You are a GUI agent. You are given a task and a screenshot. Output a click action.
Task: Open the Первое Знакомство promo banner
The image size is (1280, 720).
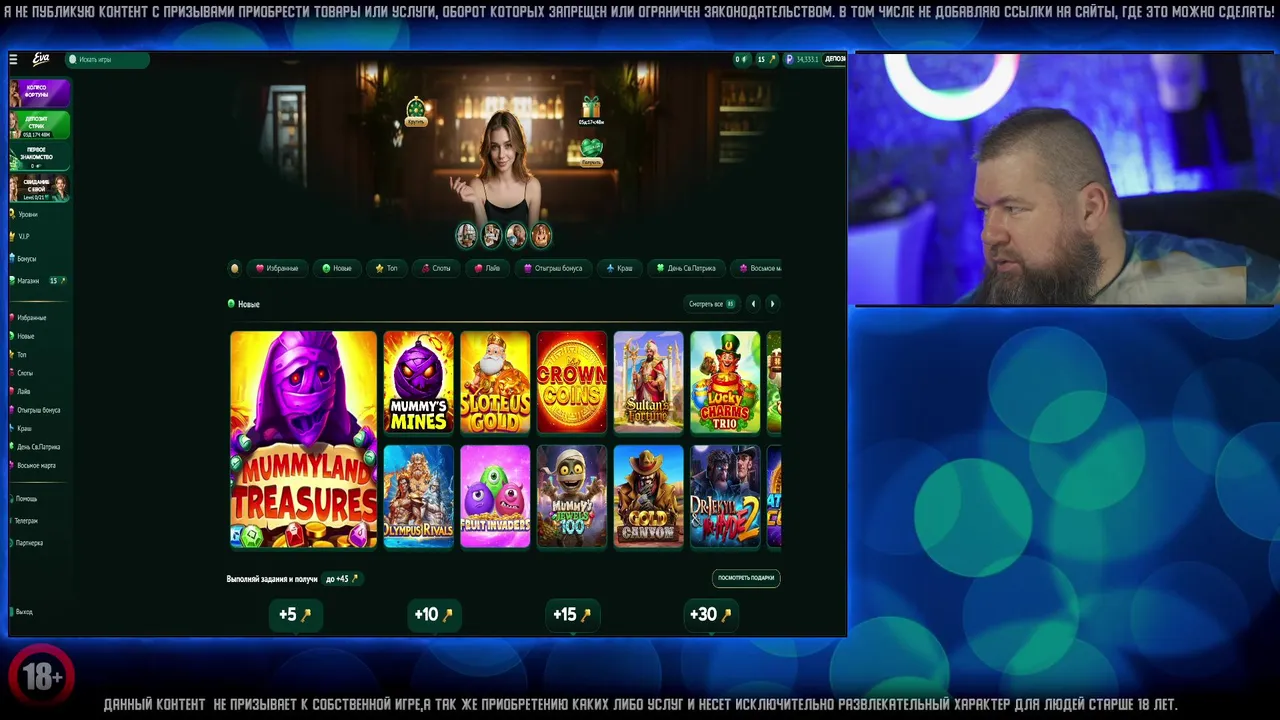tap(39, 156)
